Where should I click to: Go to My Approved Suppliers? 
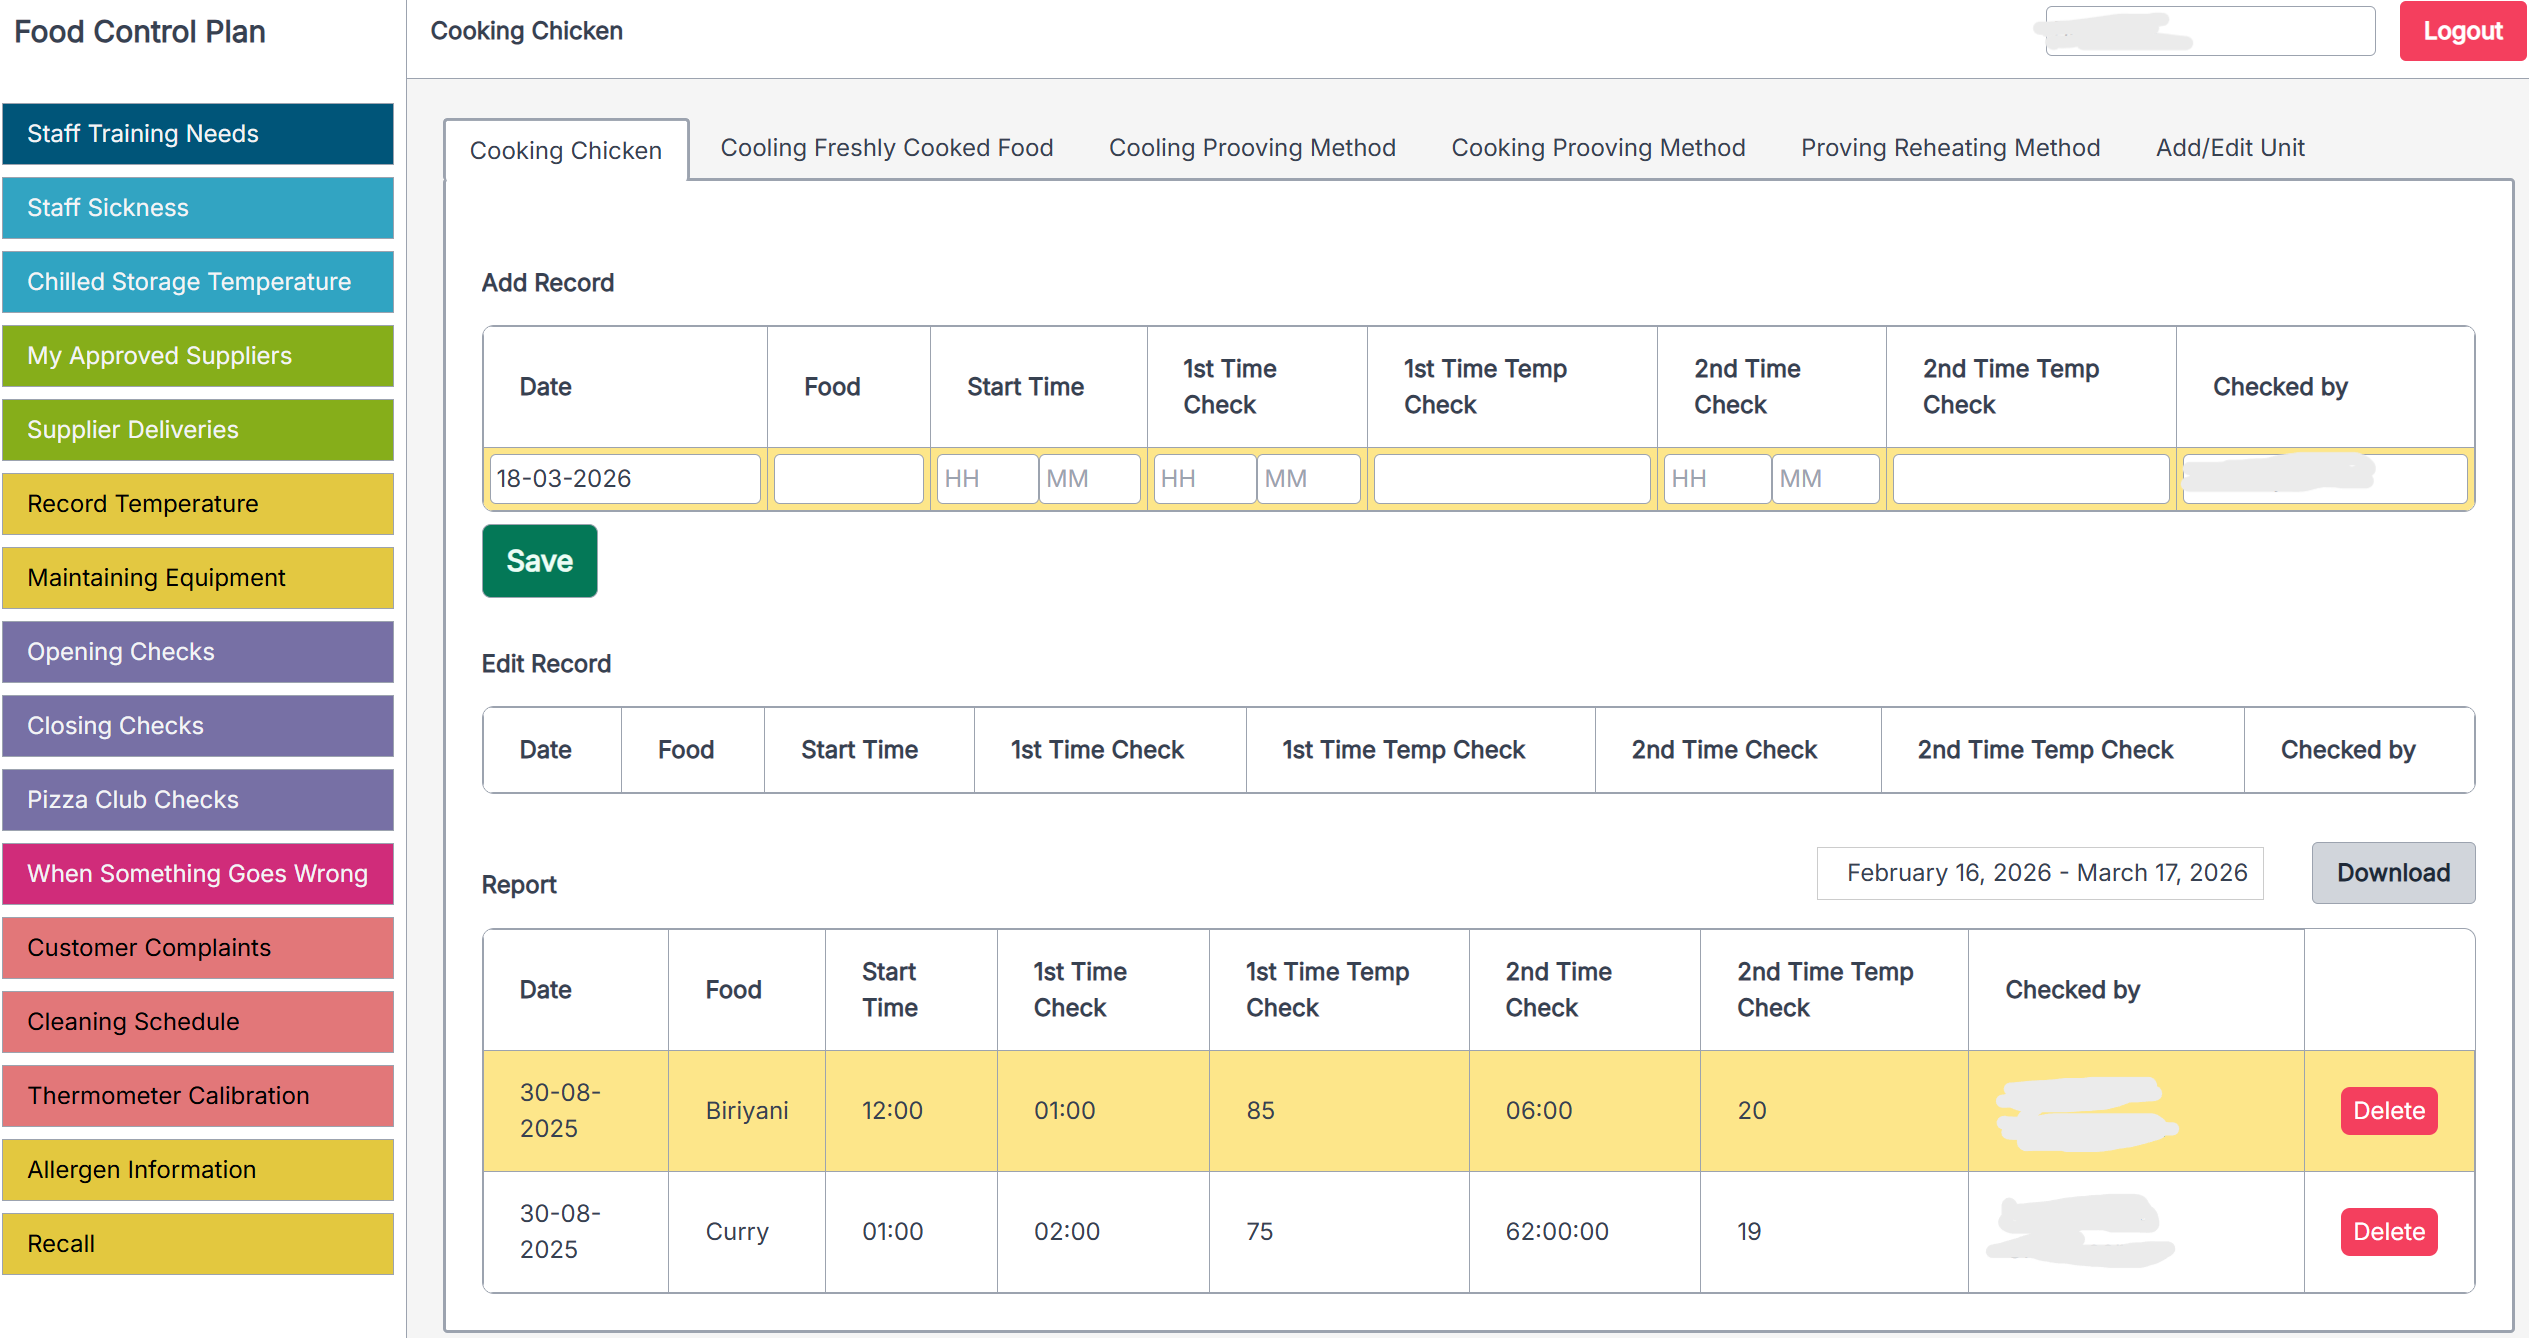tap(198, 355)
